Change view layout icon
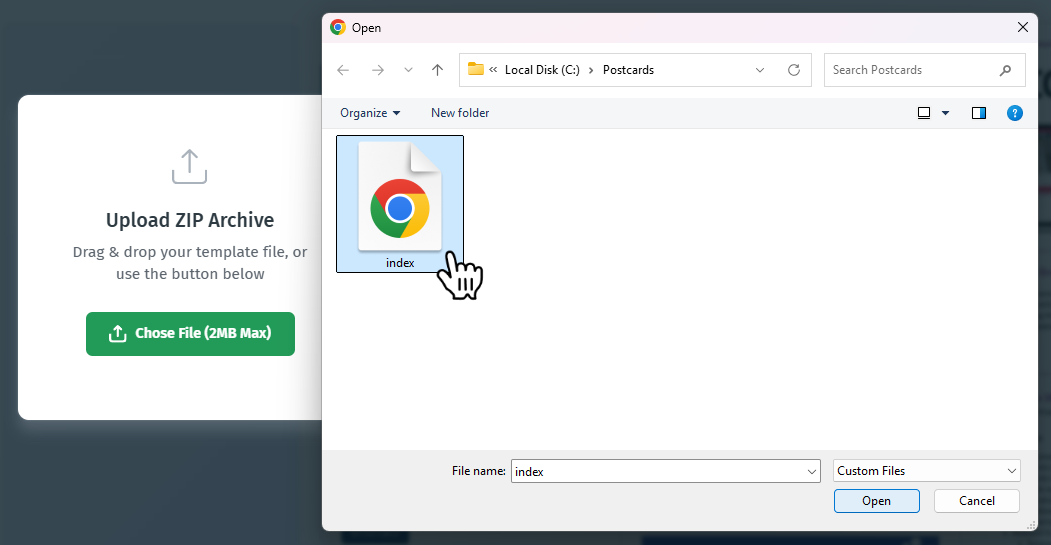The image size is (1051, 545). (924, 113)
